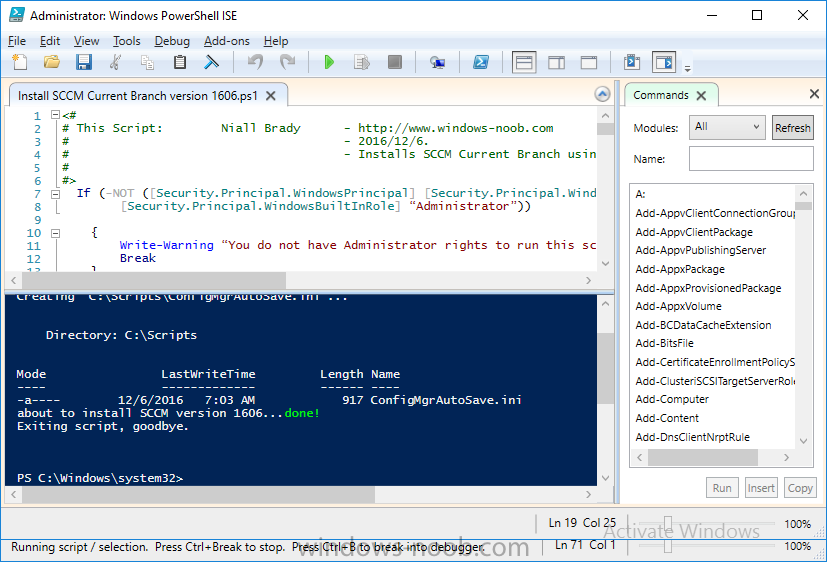Click the Name input field
The image size is (827, 562).
(x=751, y=158)
